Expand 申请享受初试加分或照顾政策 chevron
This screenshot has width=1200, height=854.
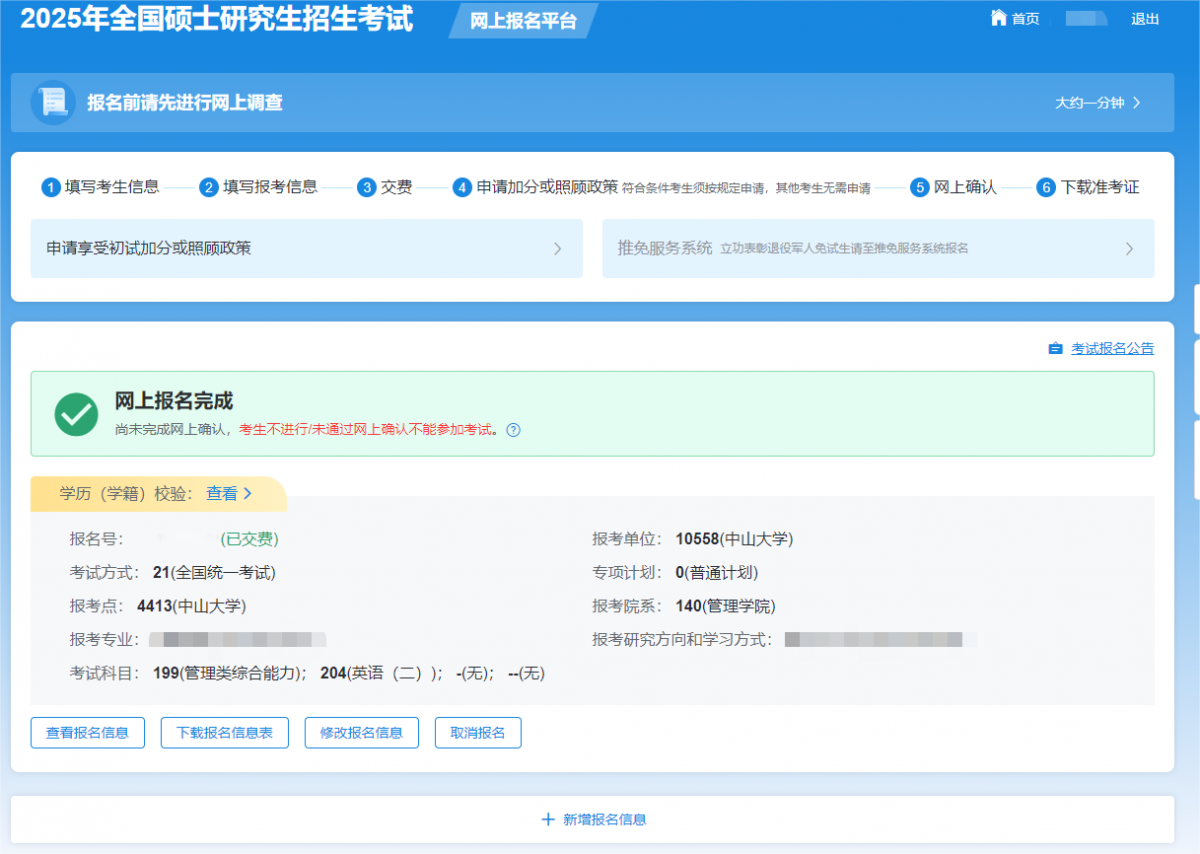[x=558, y=249]
